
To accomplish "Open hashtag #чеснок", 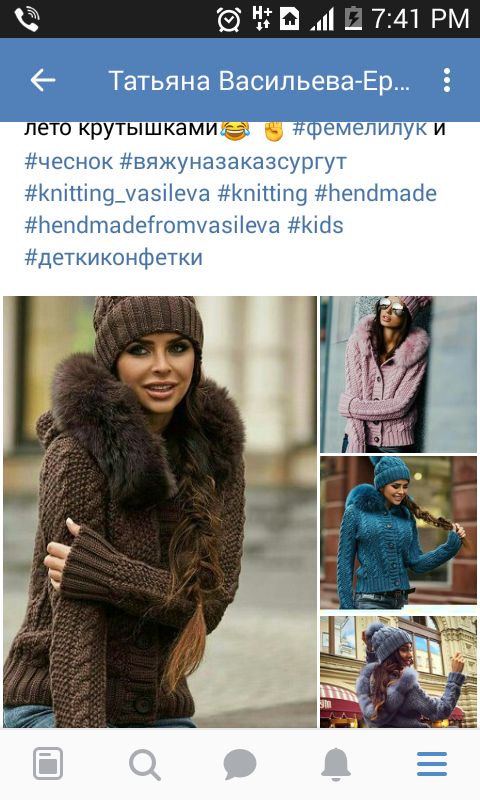I will click(68, 161).
